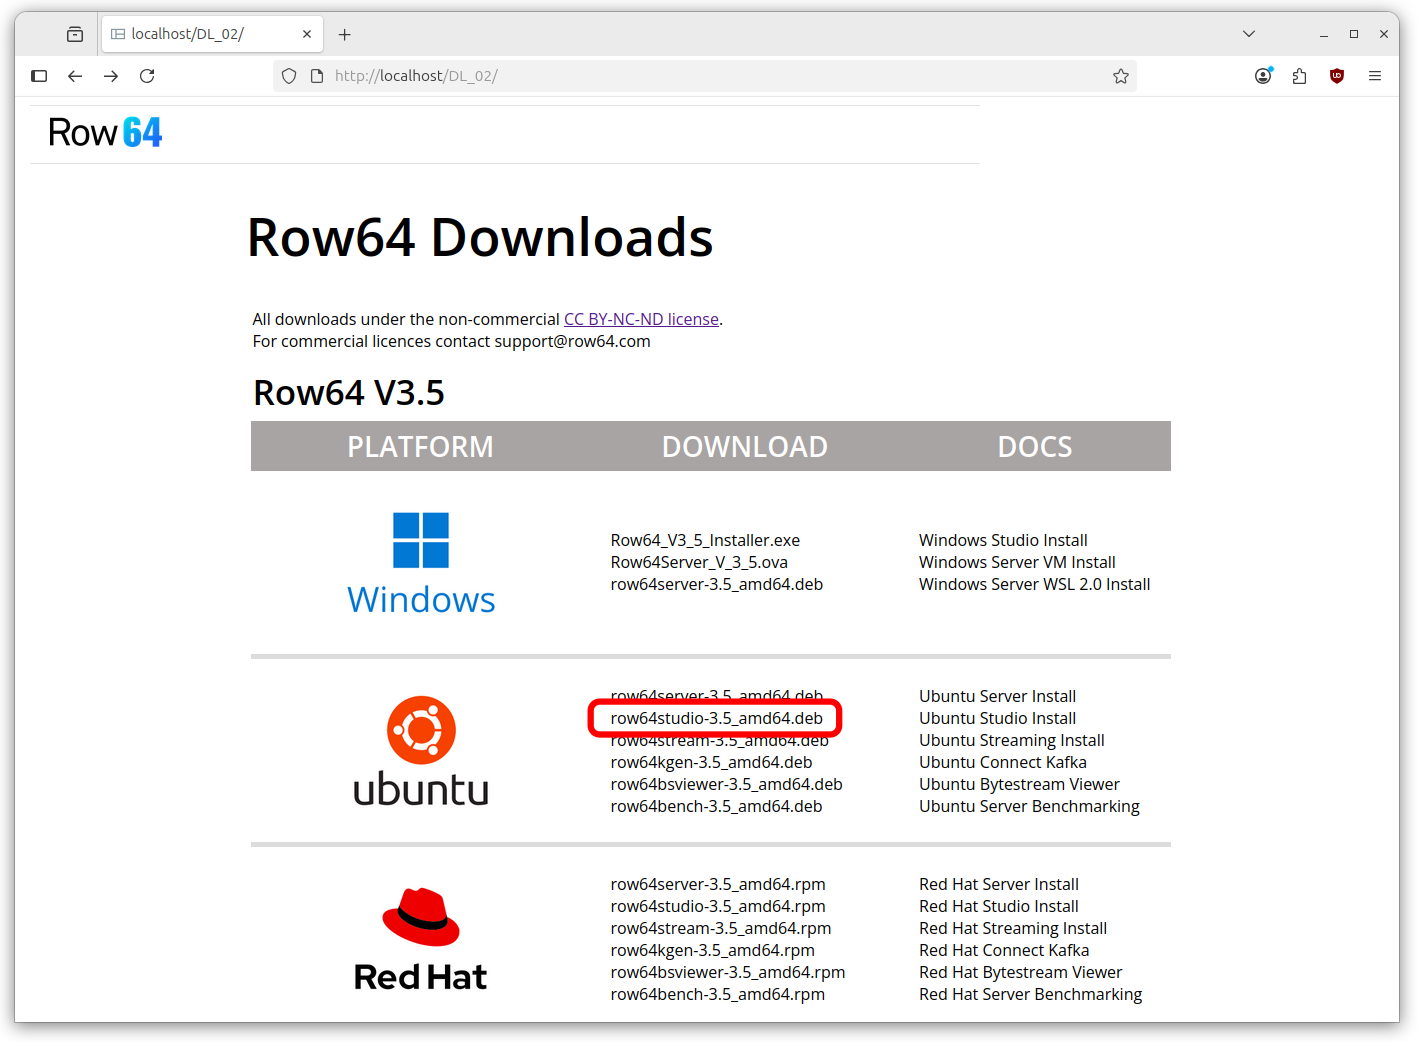Click the Row64 logo in header
1418x1042 pixels.
(x=105, y=133)
